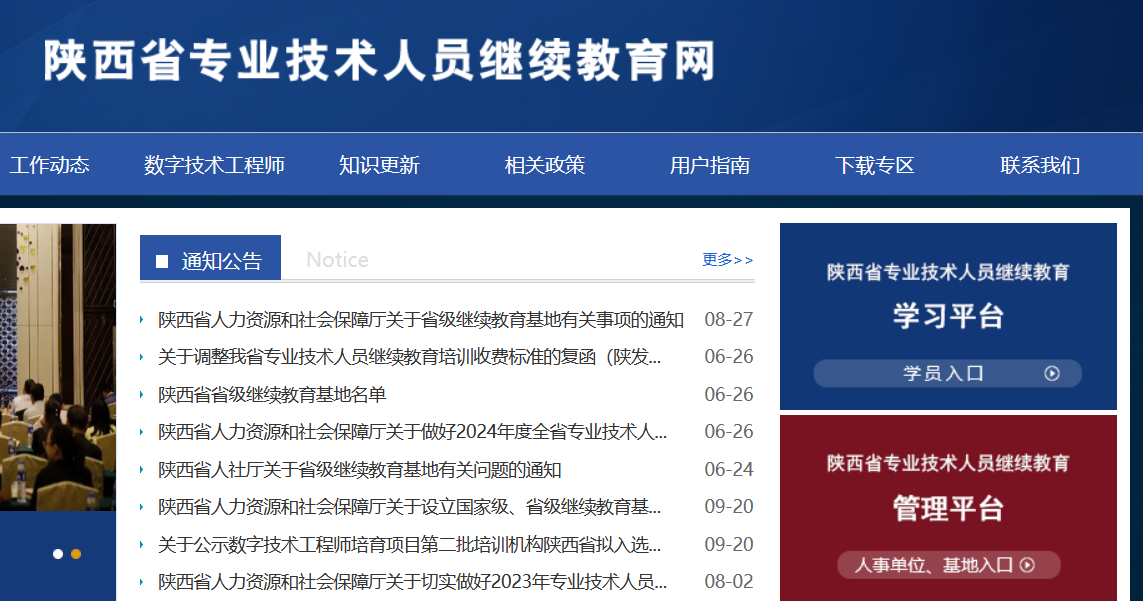Open 联系我们 page
This screenshot has height=601, width=1143.
point(1040,166)
